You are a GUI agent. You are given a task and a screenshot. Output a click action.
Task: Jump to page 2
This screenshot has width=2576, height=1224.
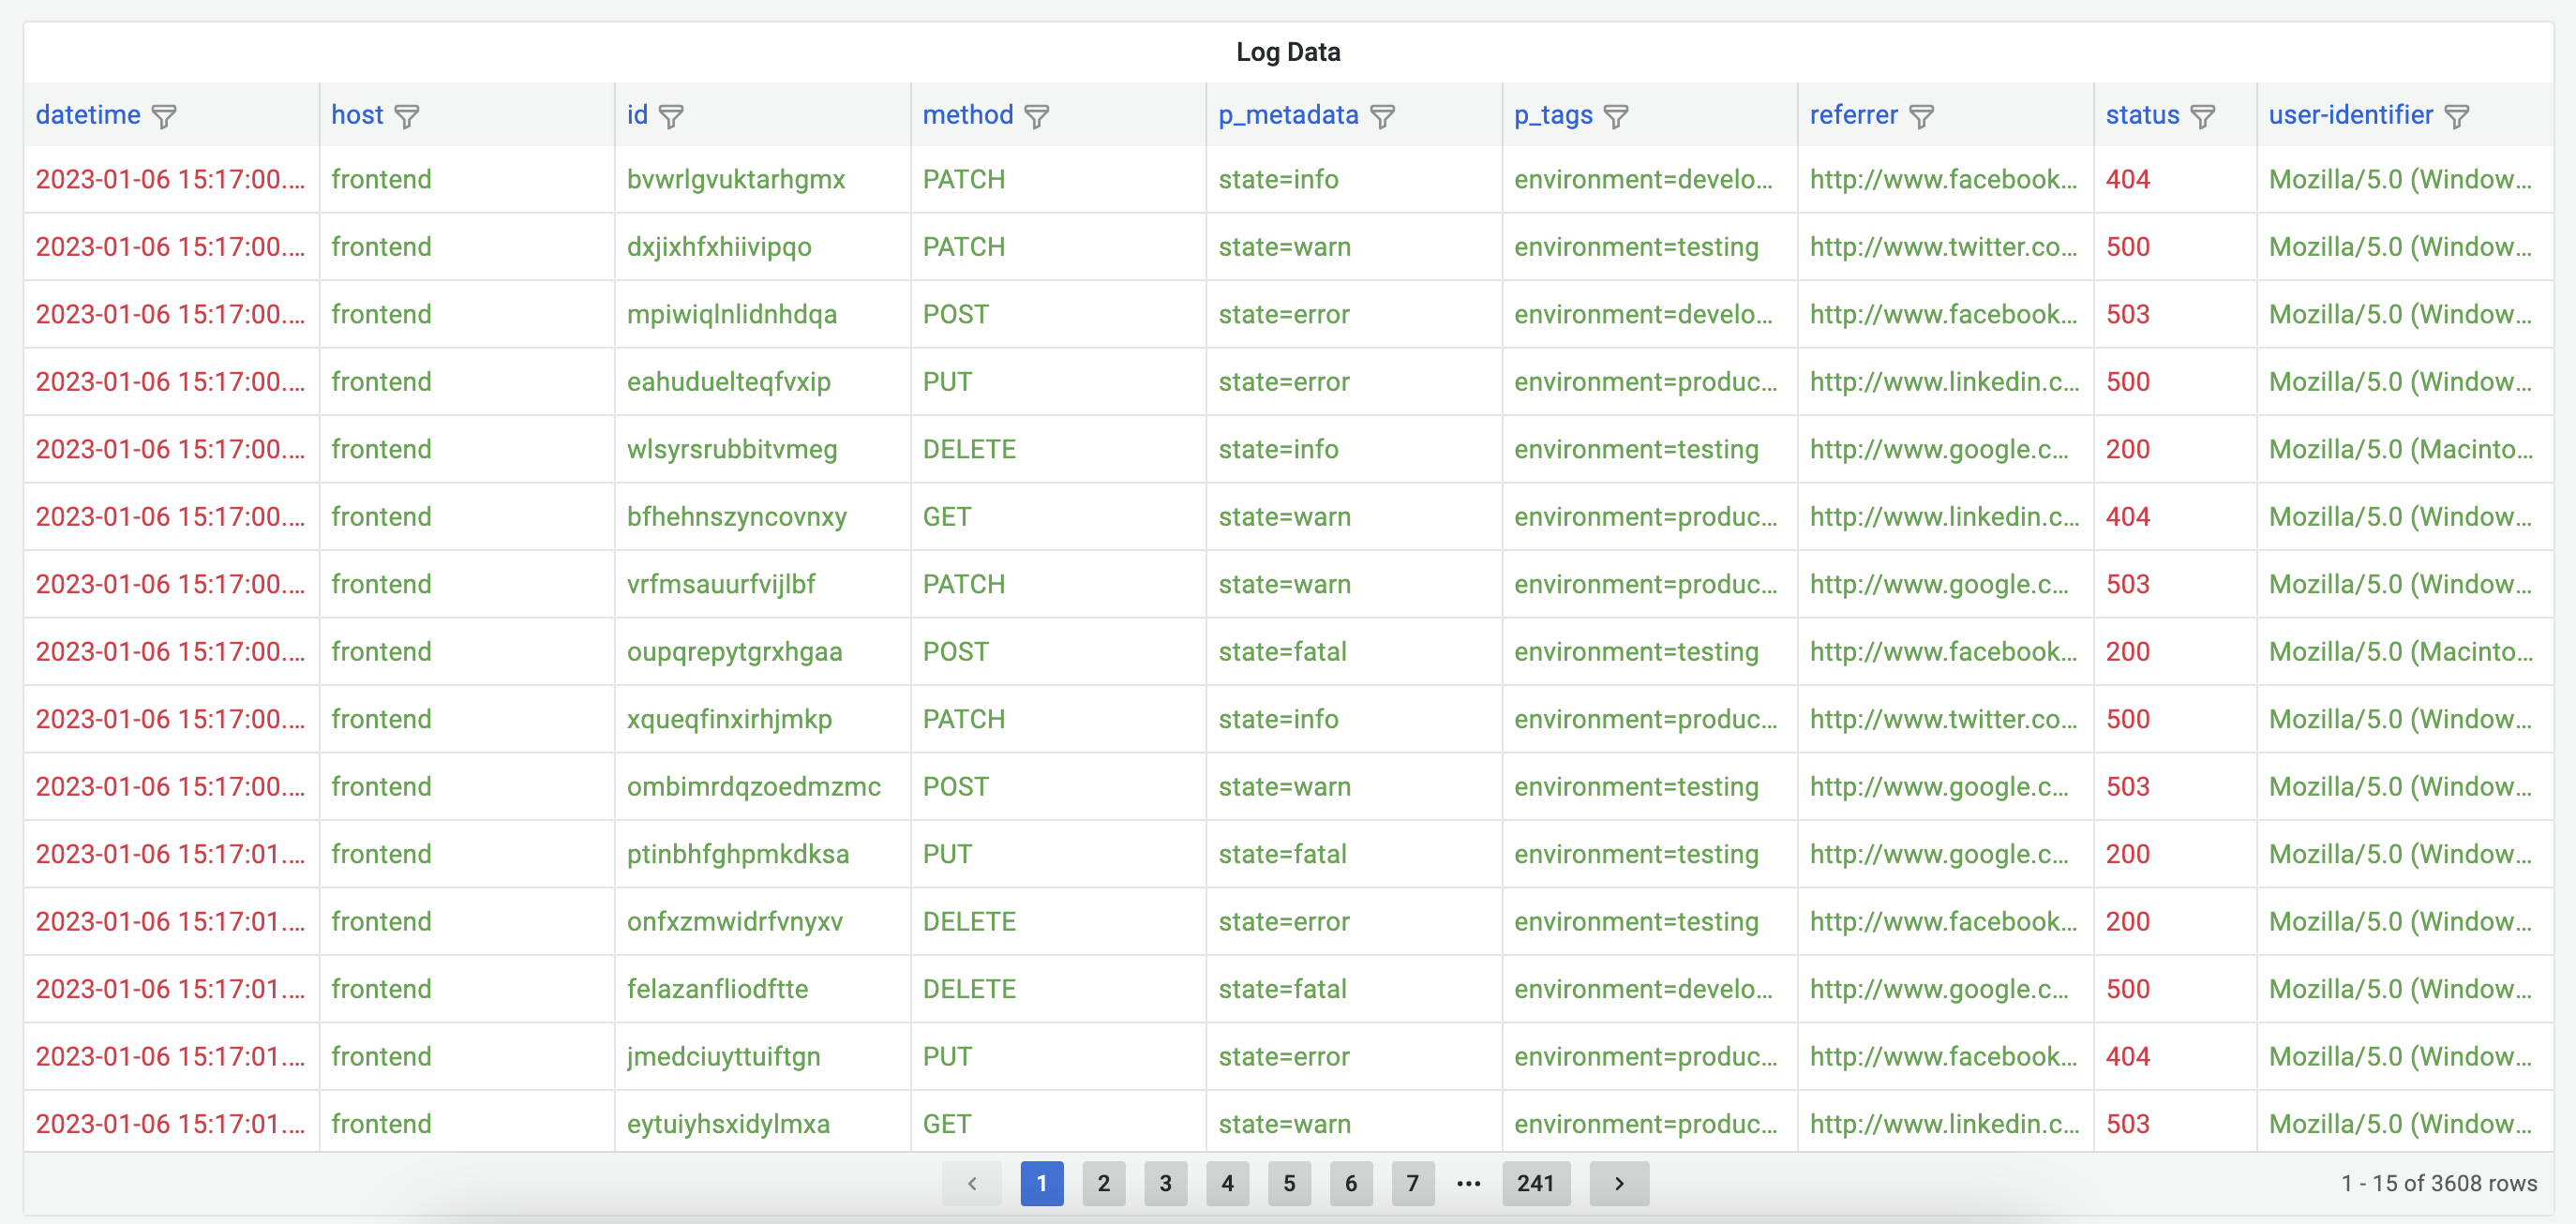pos(1104,1184)
